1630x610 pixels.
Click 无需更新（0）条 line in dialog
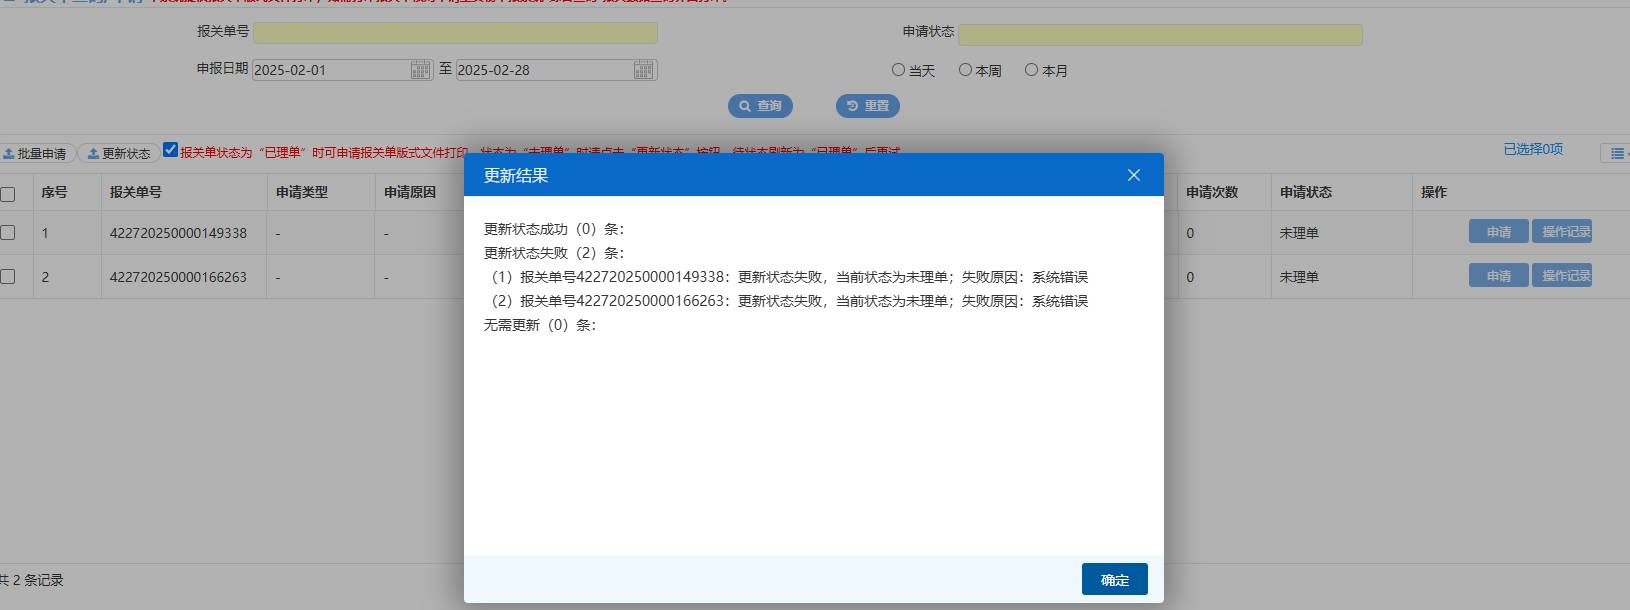(540, 325)
